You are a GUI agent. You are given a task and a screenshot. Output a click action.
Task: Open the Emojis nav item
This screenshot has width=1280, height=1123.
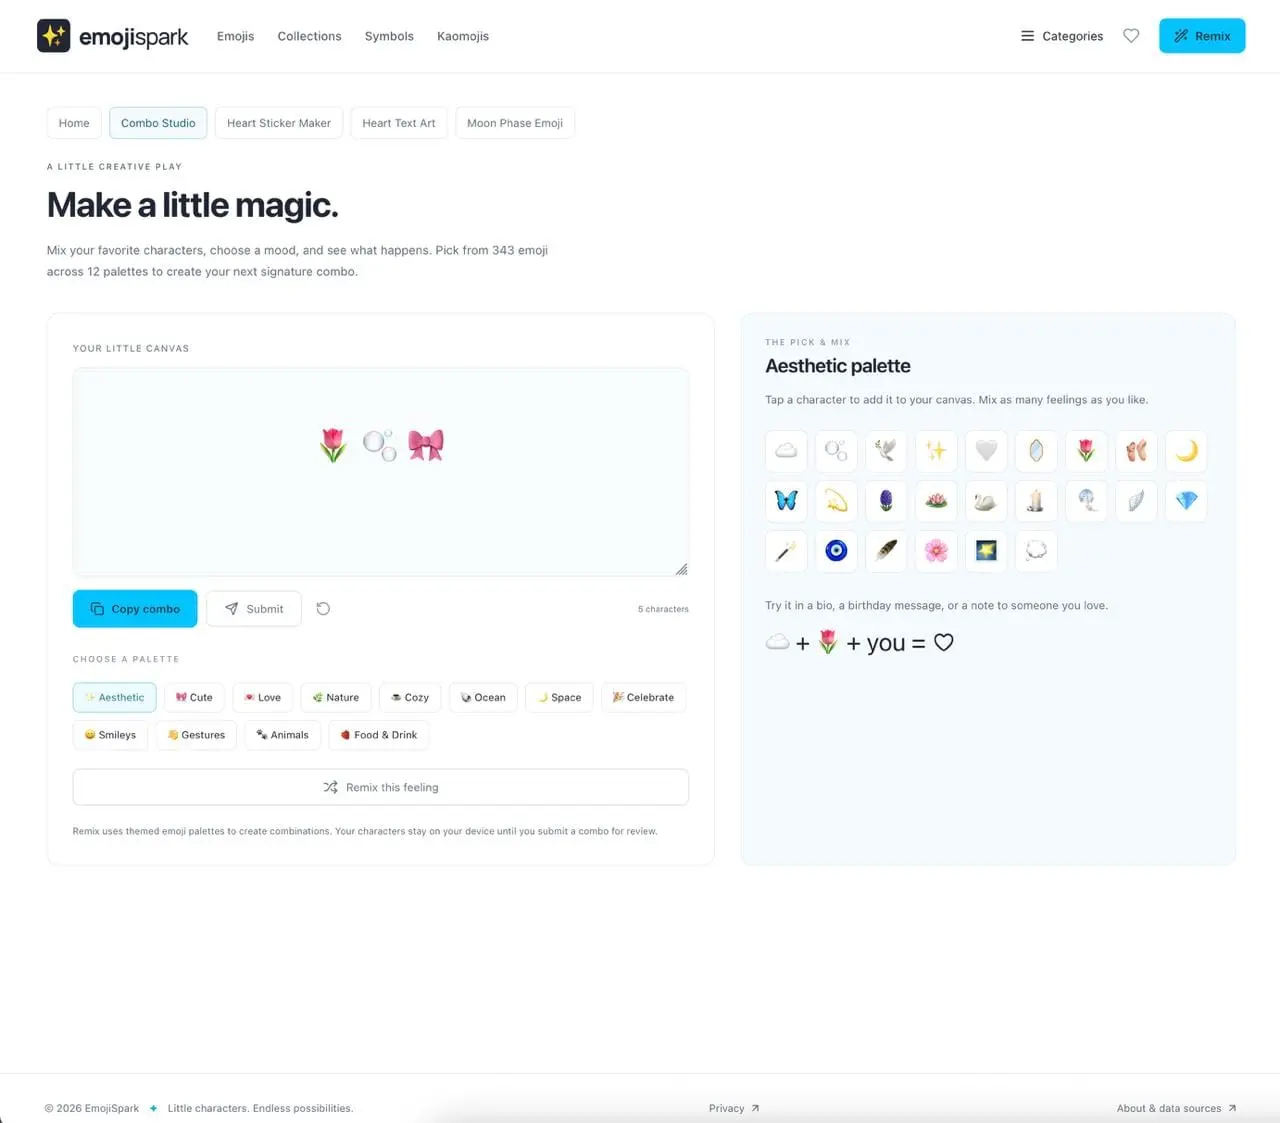pyautogui.click(x=236, y=36)
